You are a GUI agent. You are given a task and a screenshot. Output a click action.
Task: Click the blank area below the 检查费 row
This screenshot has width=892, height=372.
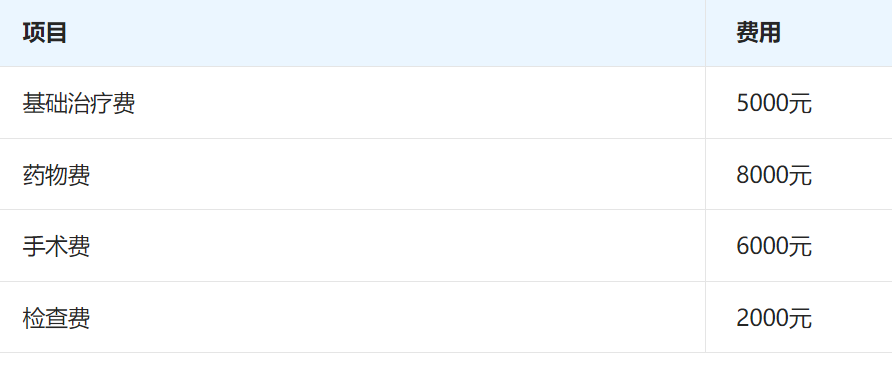tap(446, 363)
